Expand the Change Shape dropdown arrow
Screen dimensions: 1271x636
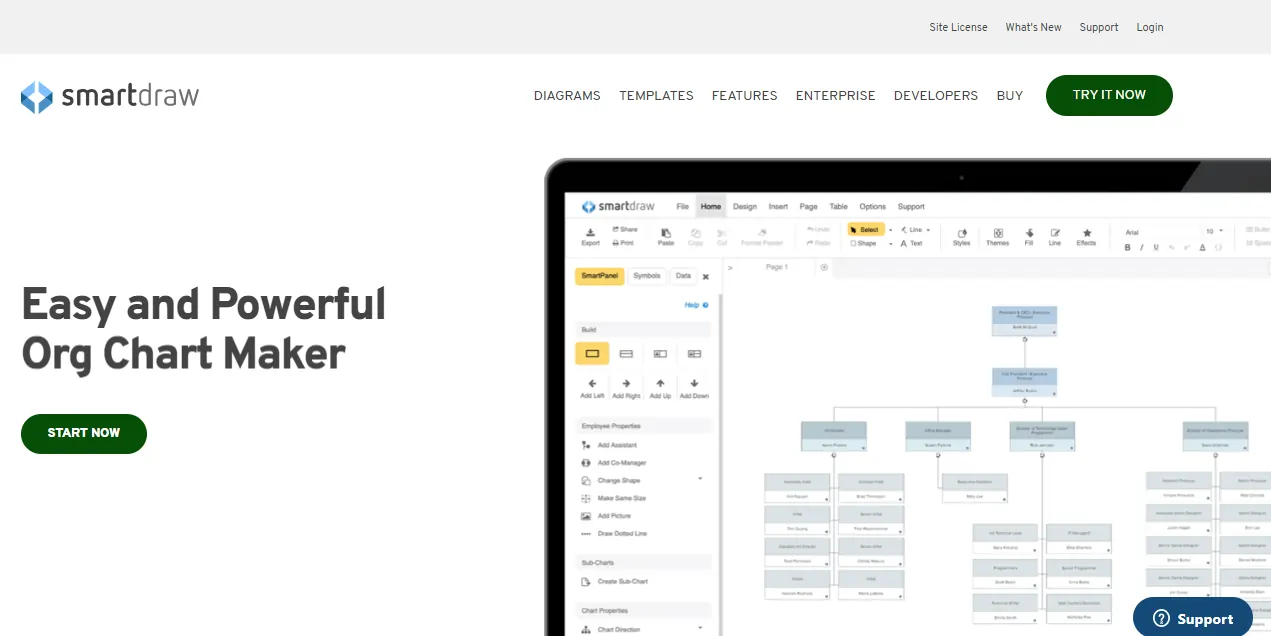[700, 479]
